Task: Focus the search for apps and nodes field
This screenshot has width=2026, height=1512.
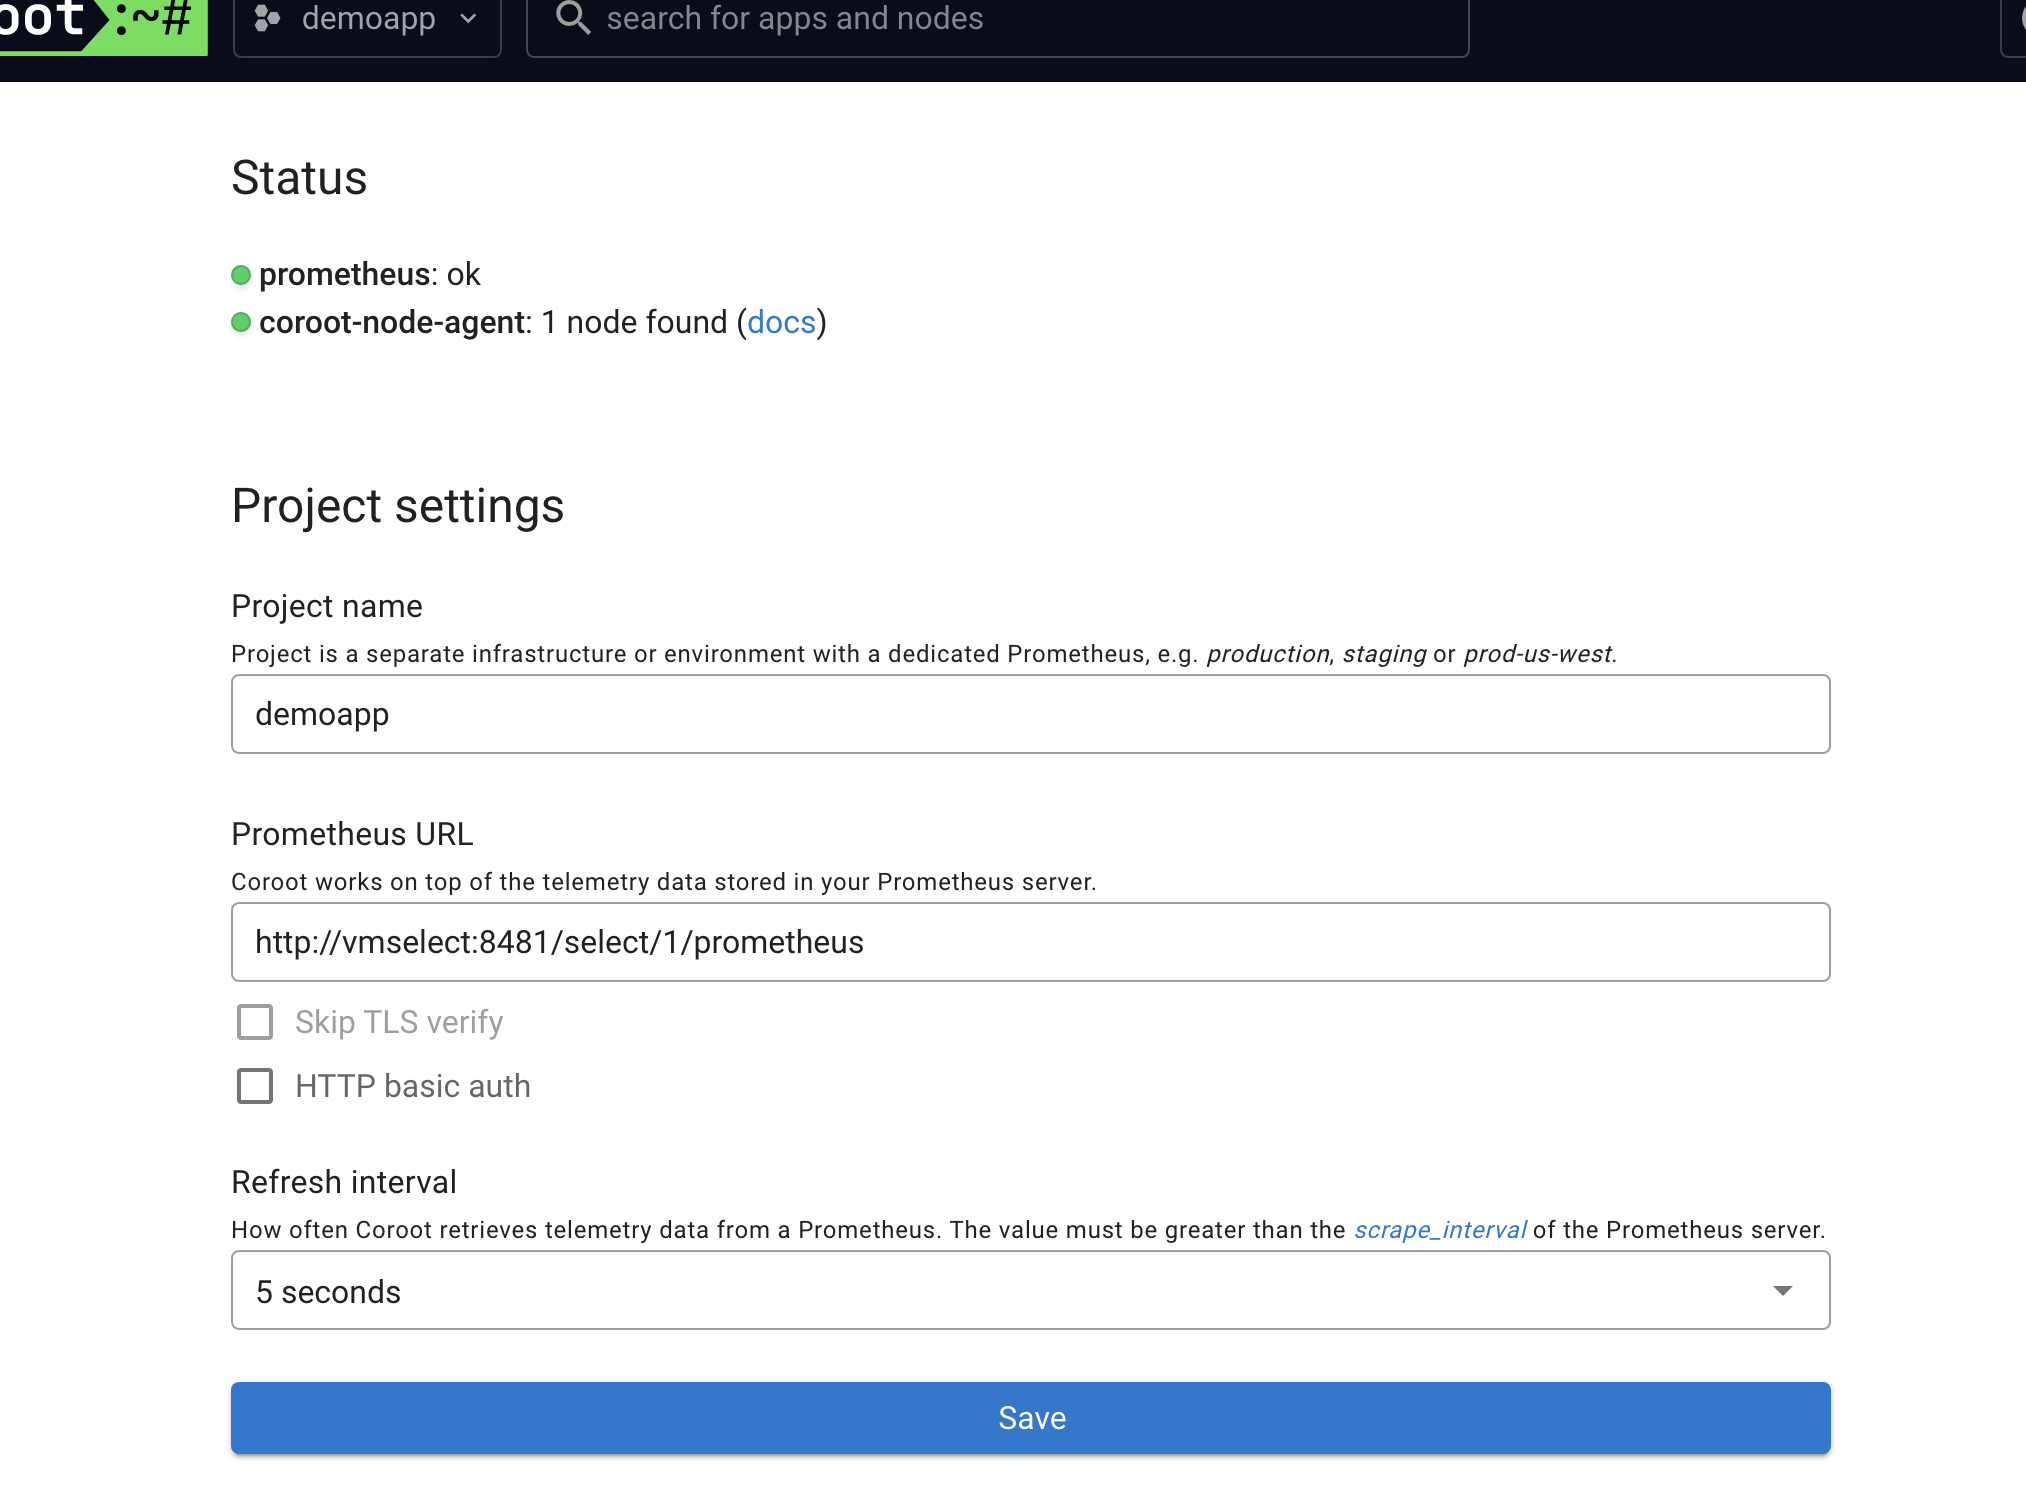Action: [x=997, y=22]
